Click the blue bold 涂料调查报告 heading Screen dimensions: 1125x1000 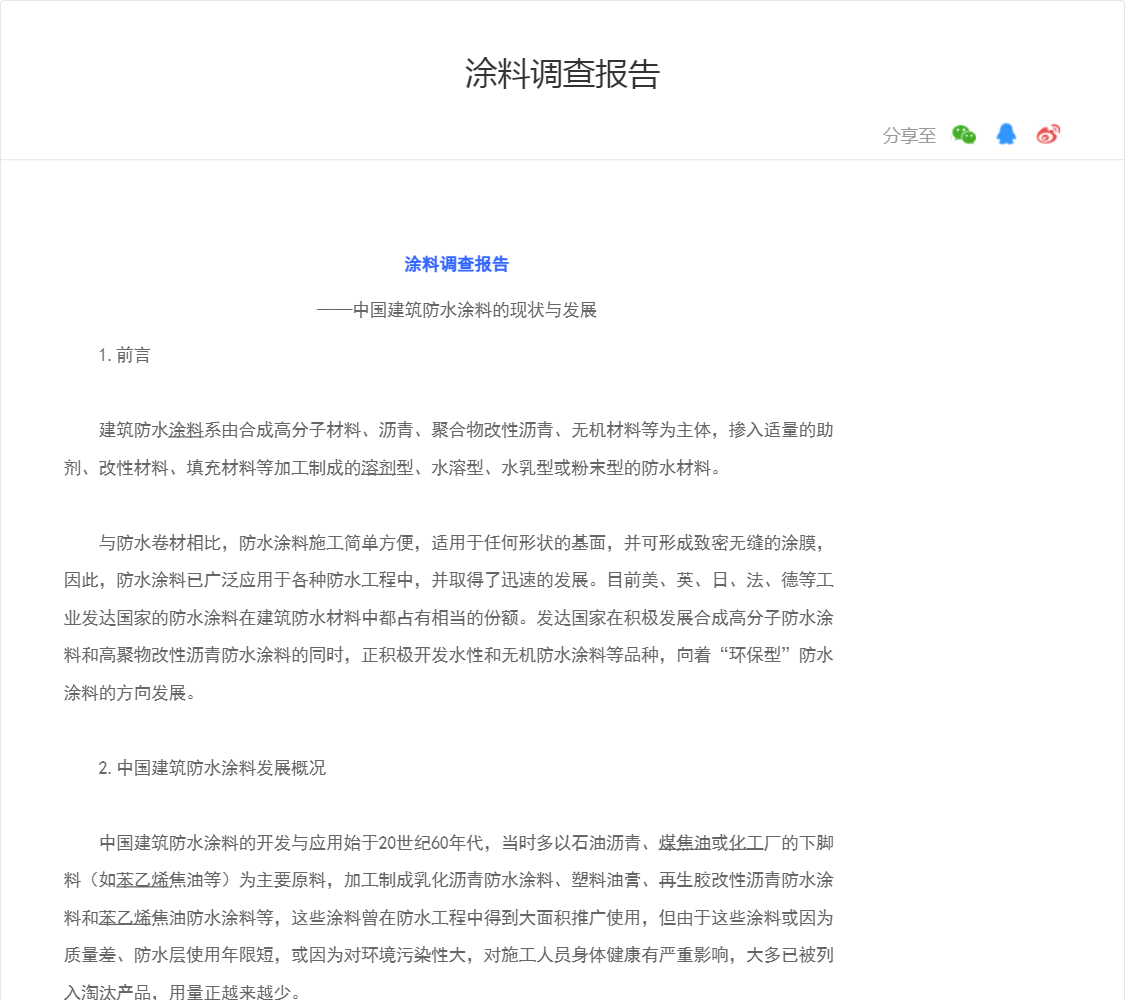click(456, 264)
